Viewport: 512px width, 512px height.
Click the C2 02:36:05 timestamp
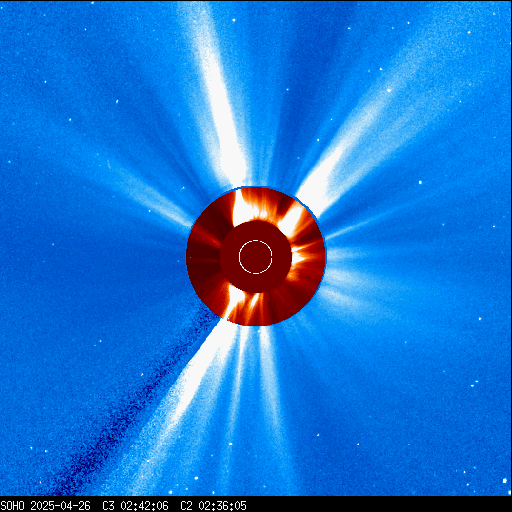point(213,506)
